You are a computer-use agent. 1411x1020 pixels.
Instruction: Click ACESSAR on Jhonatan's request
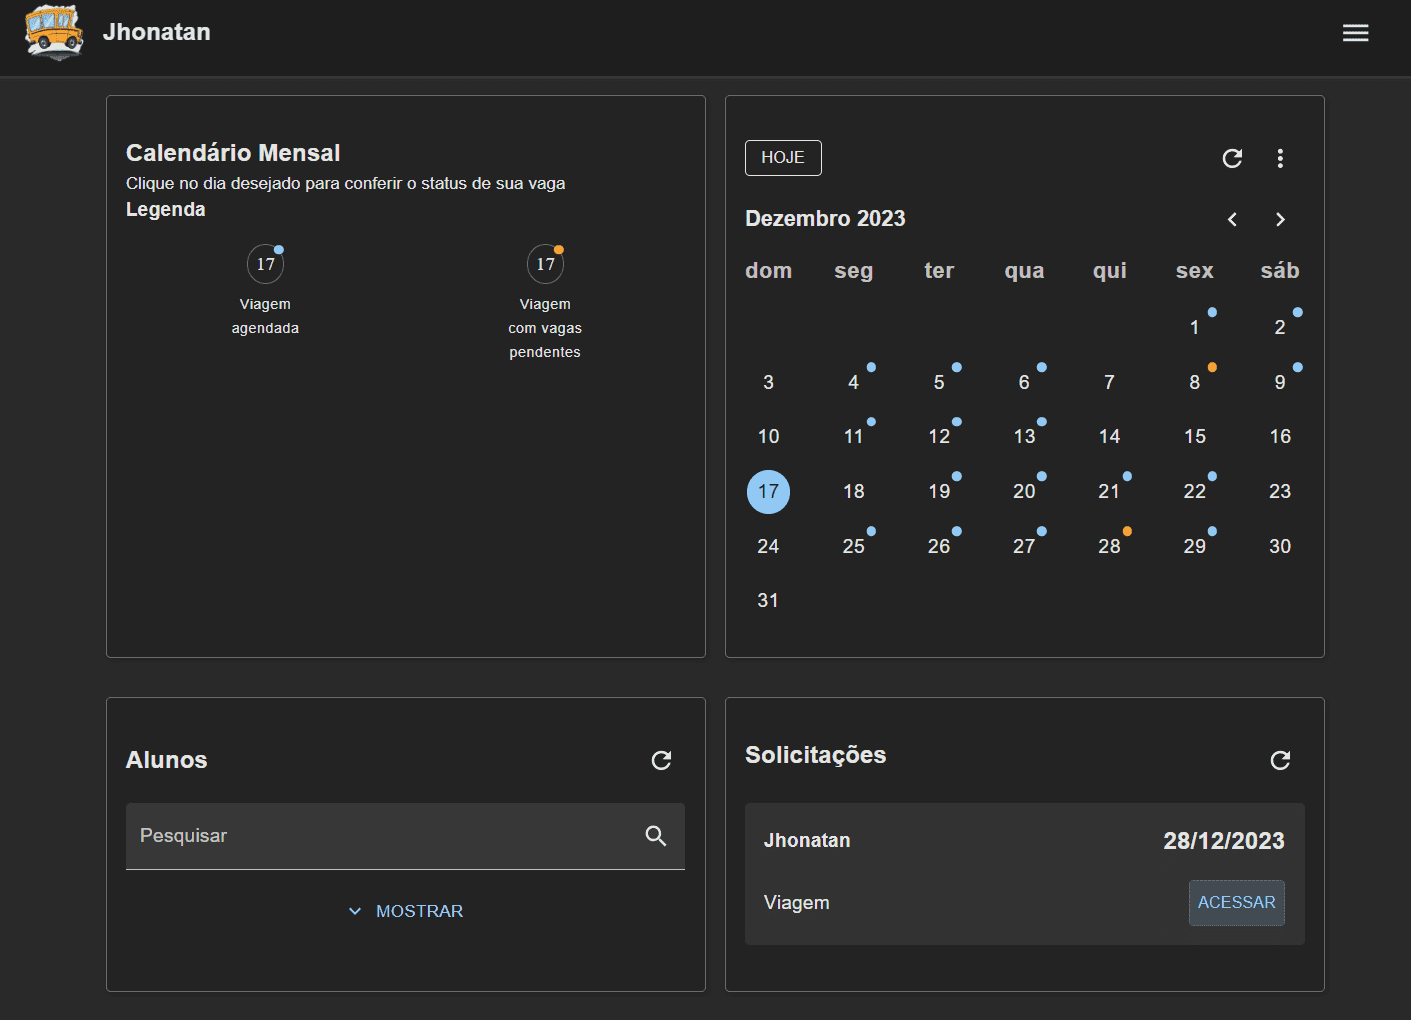(x=1236, y=902)
